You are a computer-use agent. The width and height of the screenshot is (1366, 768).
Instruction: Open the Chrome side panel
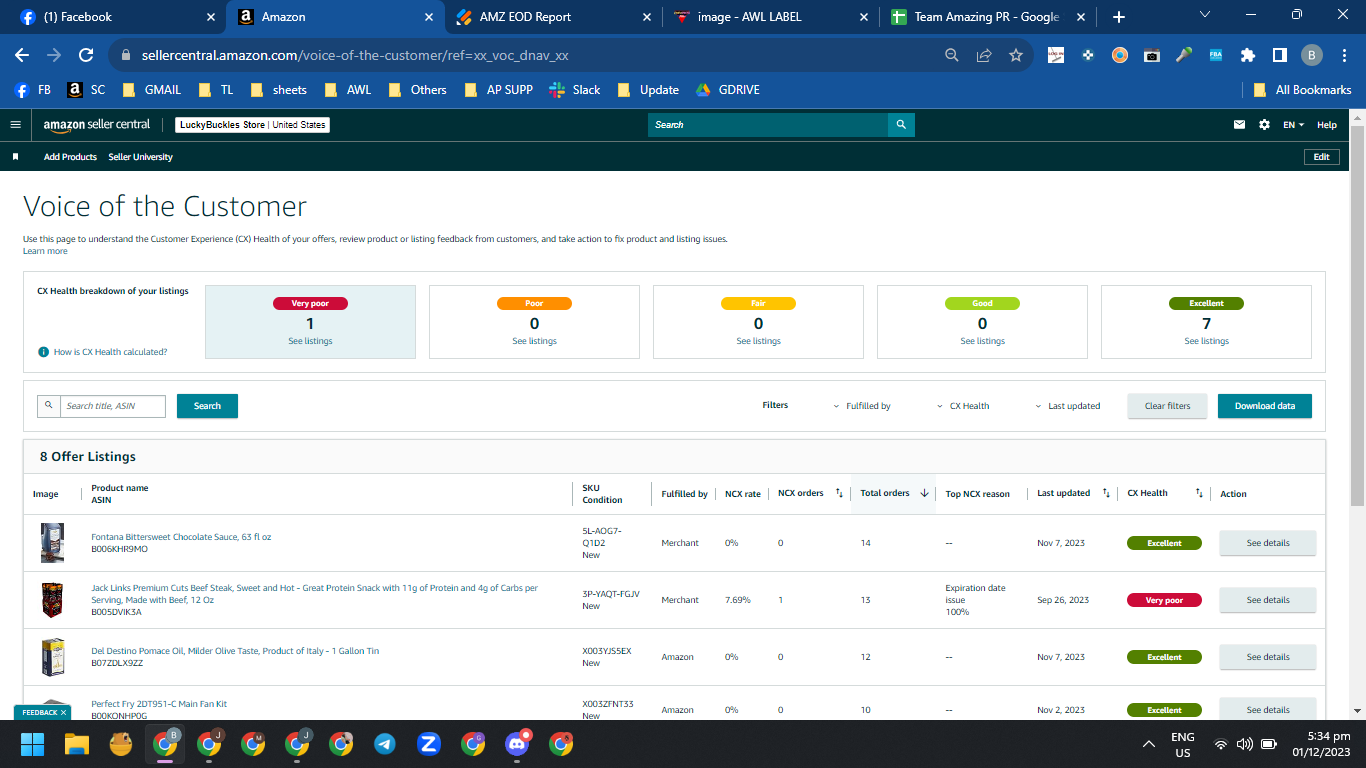tap(1280, 55)
